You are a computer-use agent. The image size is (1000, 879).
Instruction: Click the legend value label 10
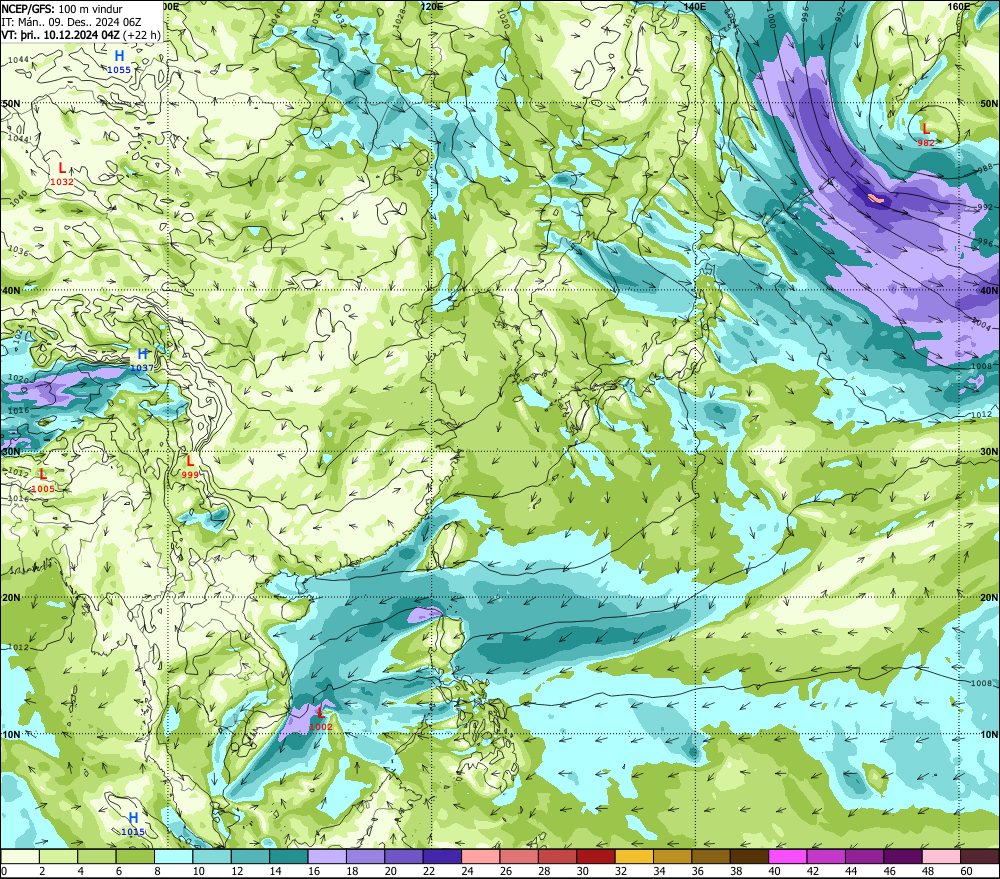tap(198, 871)
